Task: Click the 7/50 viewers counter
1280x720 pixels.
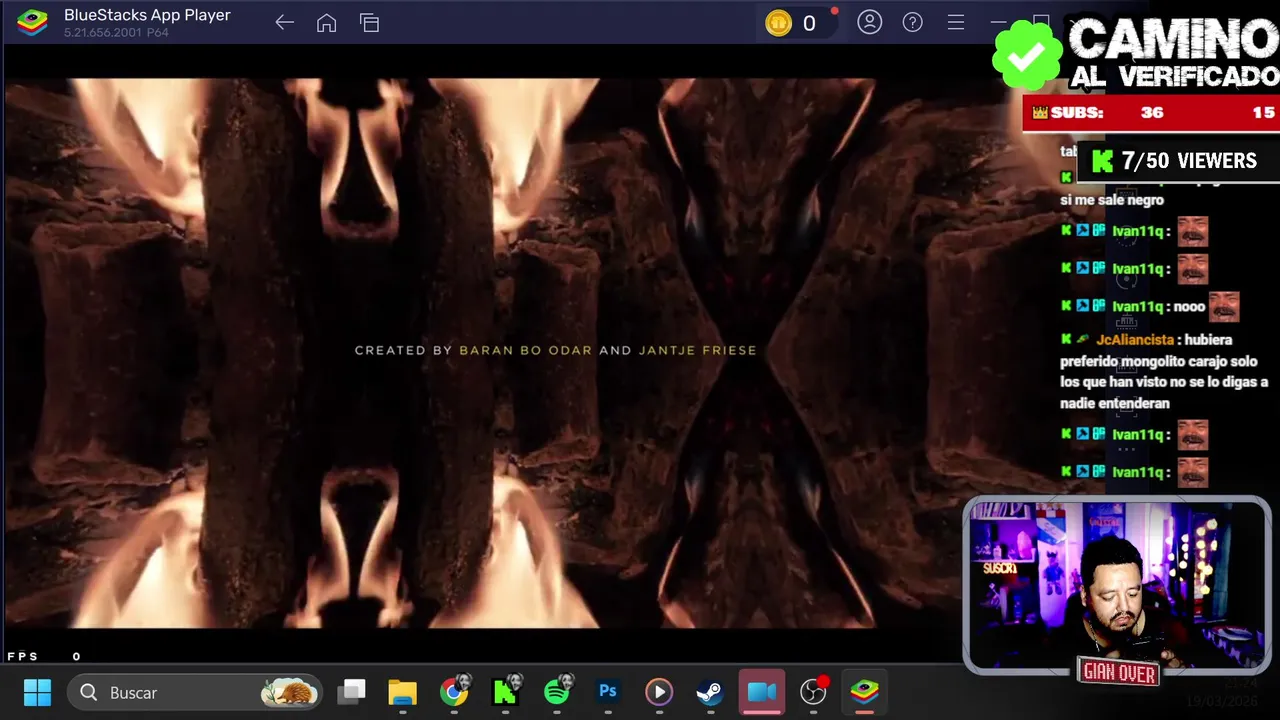Action: click(x=1177, y=160)
